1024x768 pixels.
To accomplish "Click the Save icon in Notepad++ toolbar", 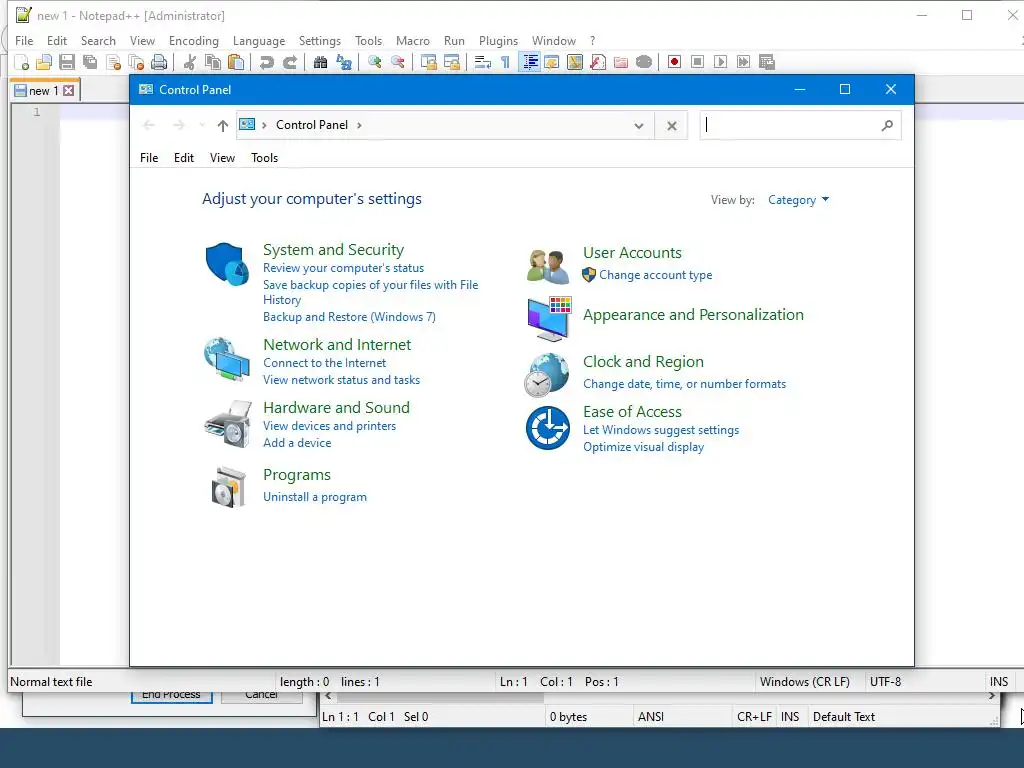I will point(67,62).
